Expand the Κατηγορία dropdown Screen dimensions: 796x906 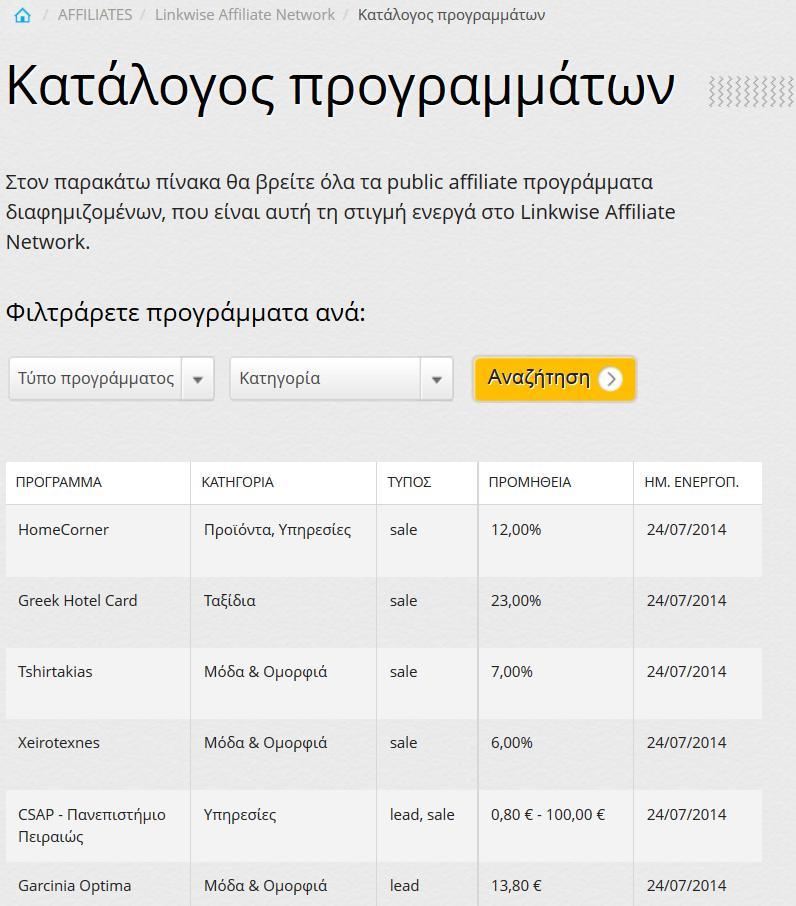[341, 378]
